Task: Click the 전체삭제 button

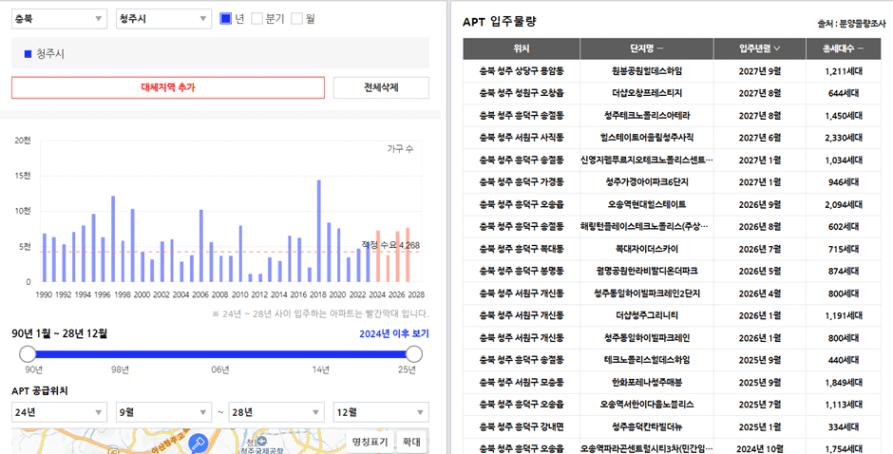Action: pyautogui.click(x=381, y=88)
